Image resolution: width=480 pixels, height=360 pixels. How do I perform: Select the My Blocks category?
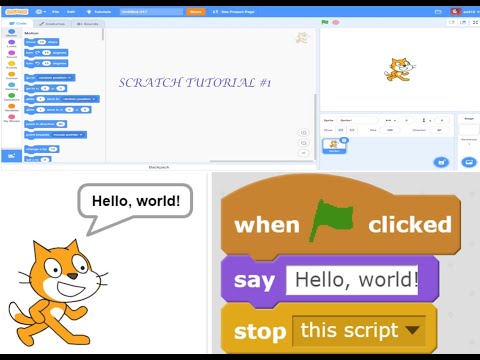pyautogui.click(x=11, y=118)
